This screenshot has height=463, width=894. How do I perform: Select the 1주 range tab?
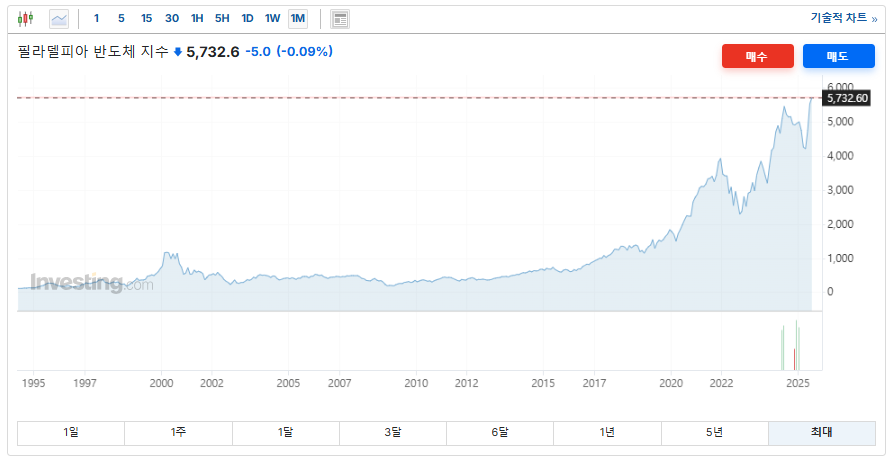coord(178,433)
